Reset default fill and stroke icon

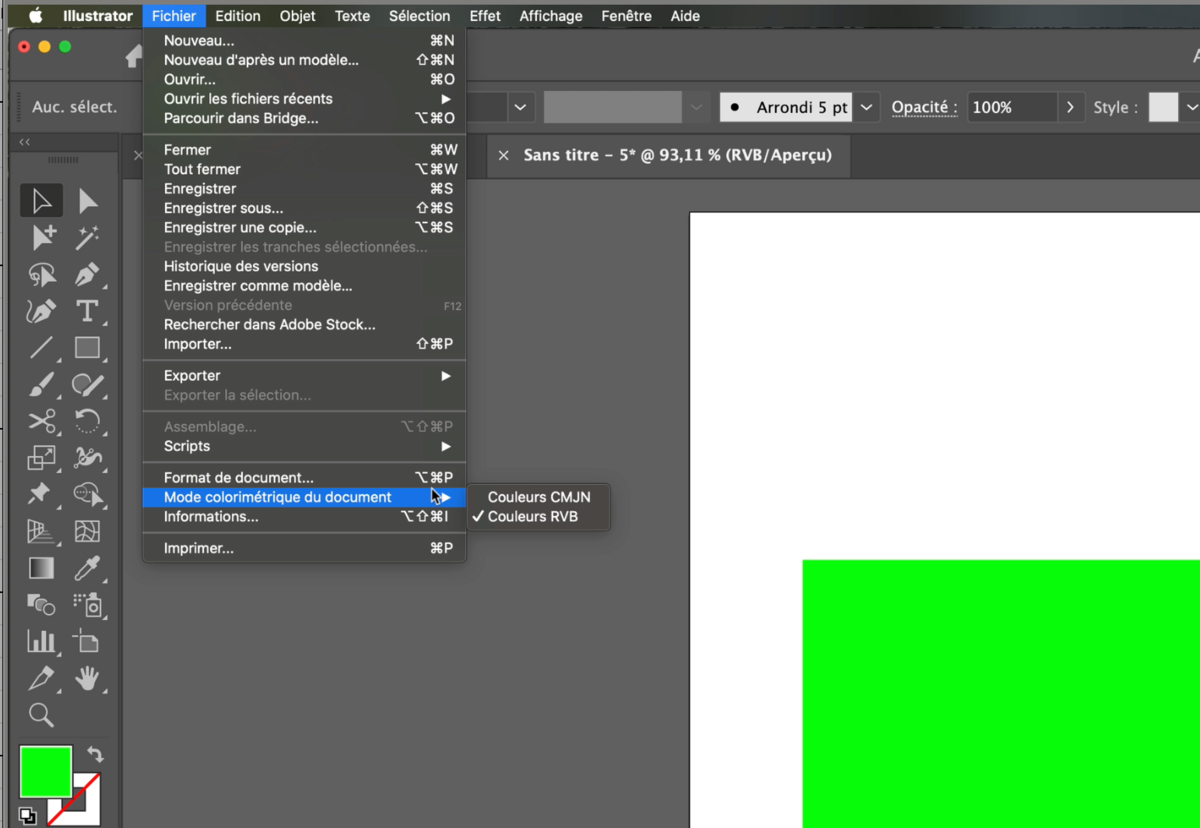27,816
